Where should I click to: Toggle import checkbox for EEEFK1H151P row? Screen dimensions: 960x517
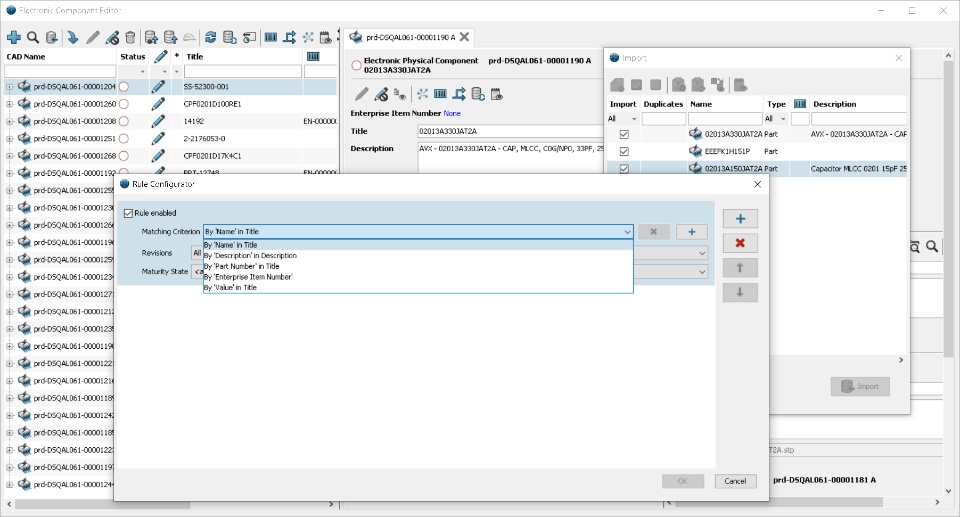point(624,151)
